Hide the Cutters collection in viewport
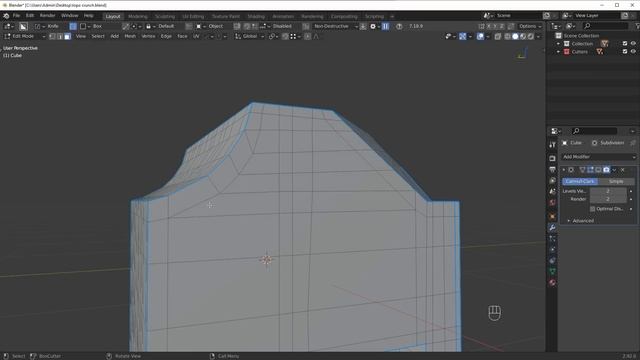 [x=633, y=52]
